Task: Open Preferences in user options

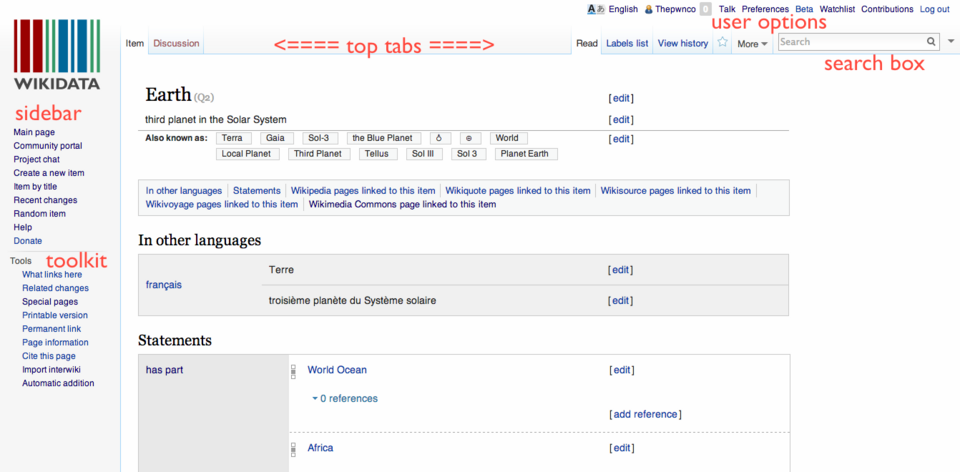Action: (x=765, y=9)
